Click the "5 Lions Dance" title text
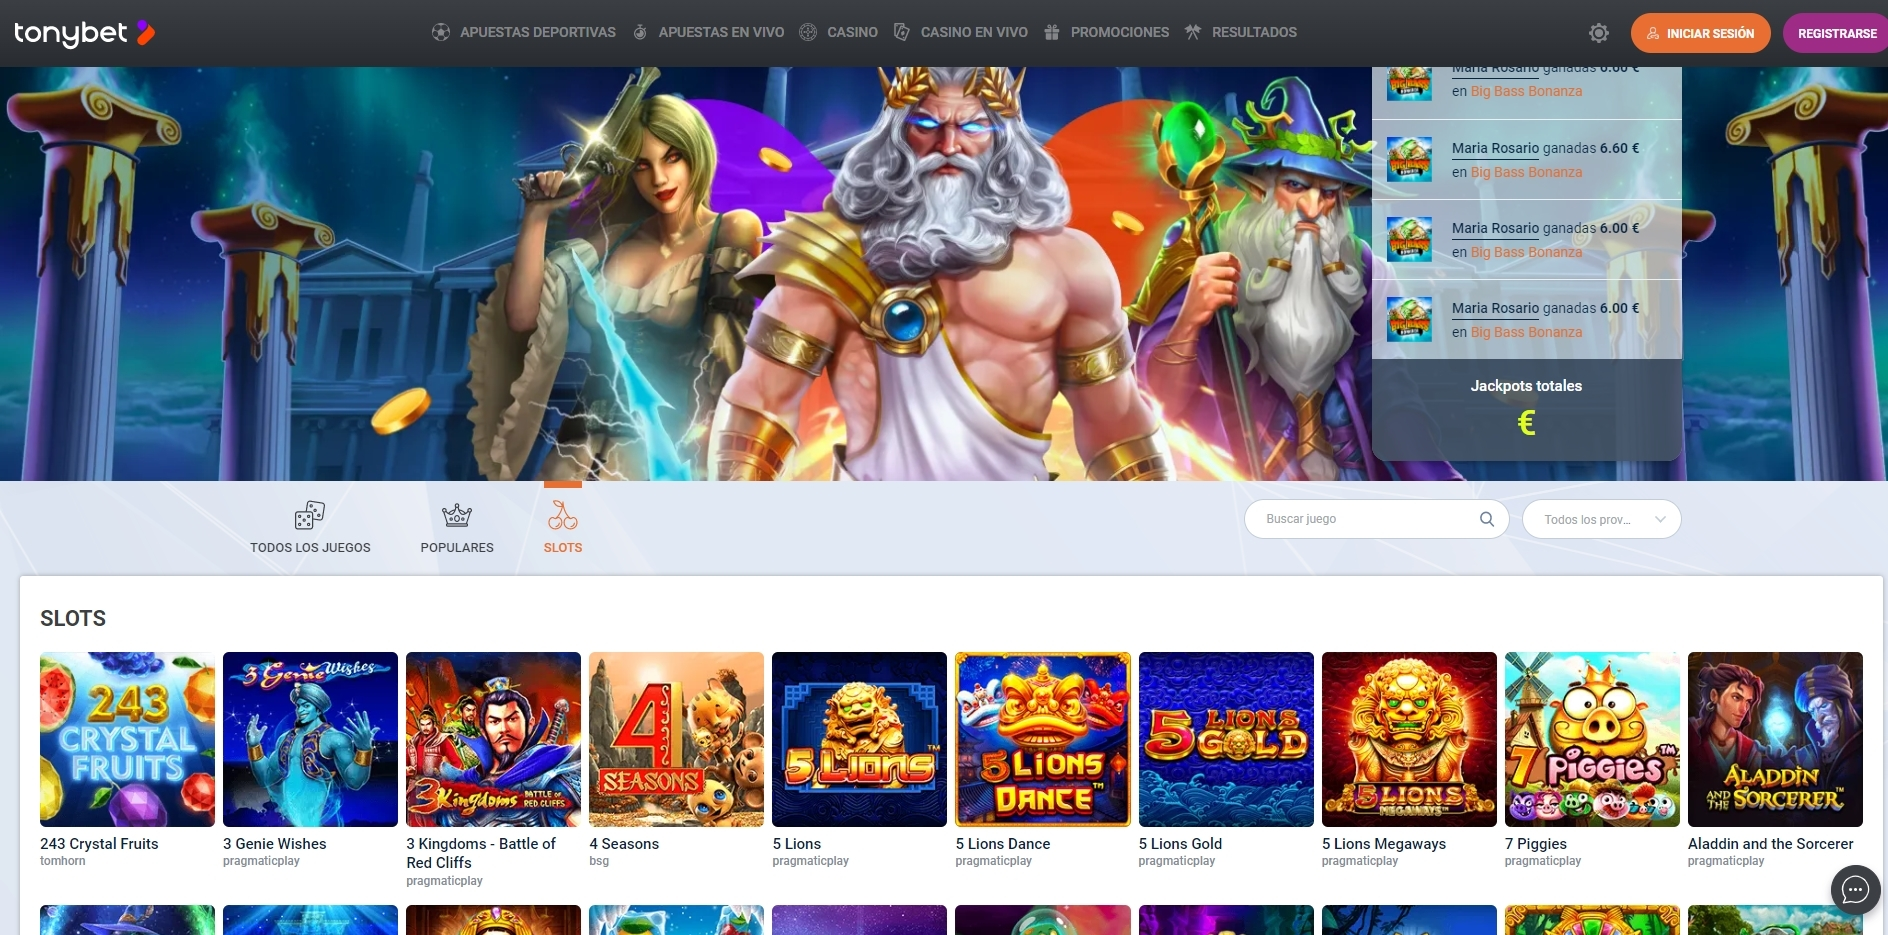This screenshot has height=935, width=1888. pos(1003,844)
